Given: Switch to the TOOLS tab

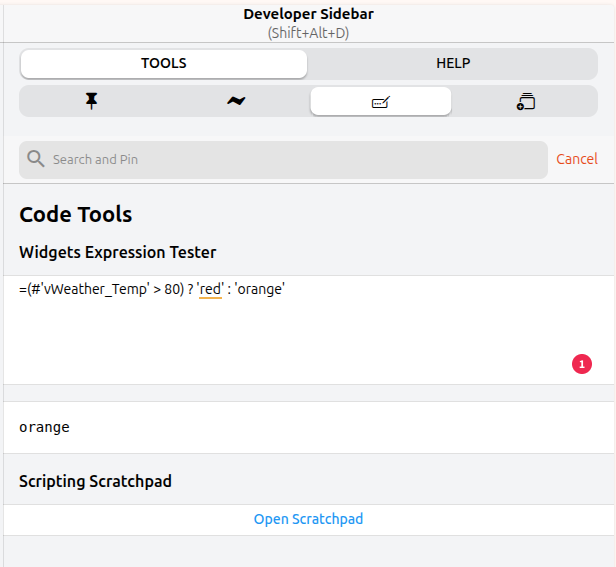Looking at the screenshot, I should pos(164,63).
